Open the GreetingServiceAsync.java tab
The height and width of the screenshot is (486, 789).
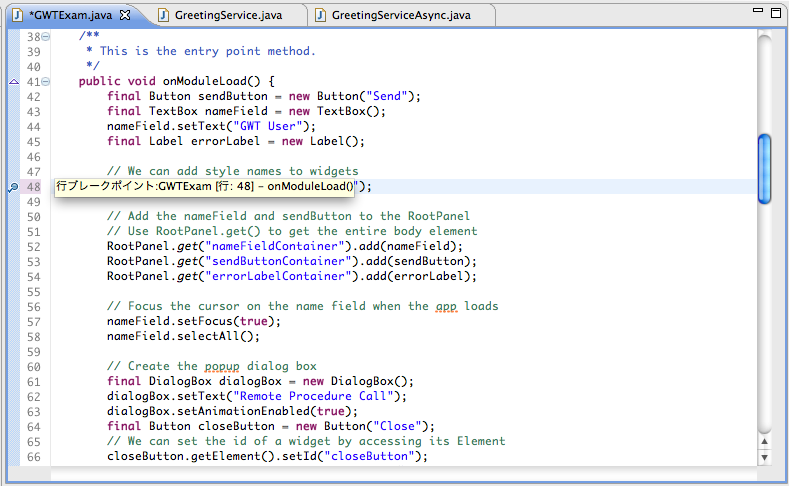click(398, 15)
